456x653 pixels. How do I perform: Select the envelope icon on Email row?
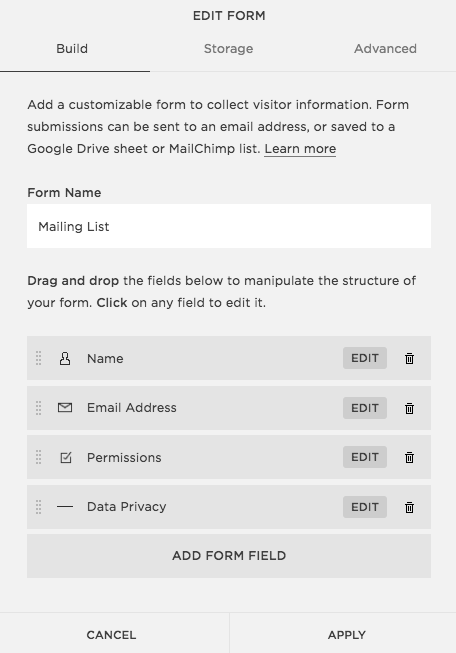[x=65, y=408]
